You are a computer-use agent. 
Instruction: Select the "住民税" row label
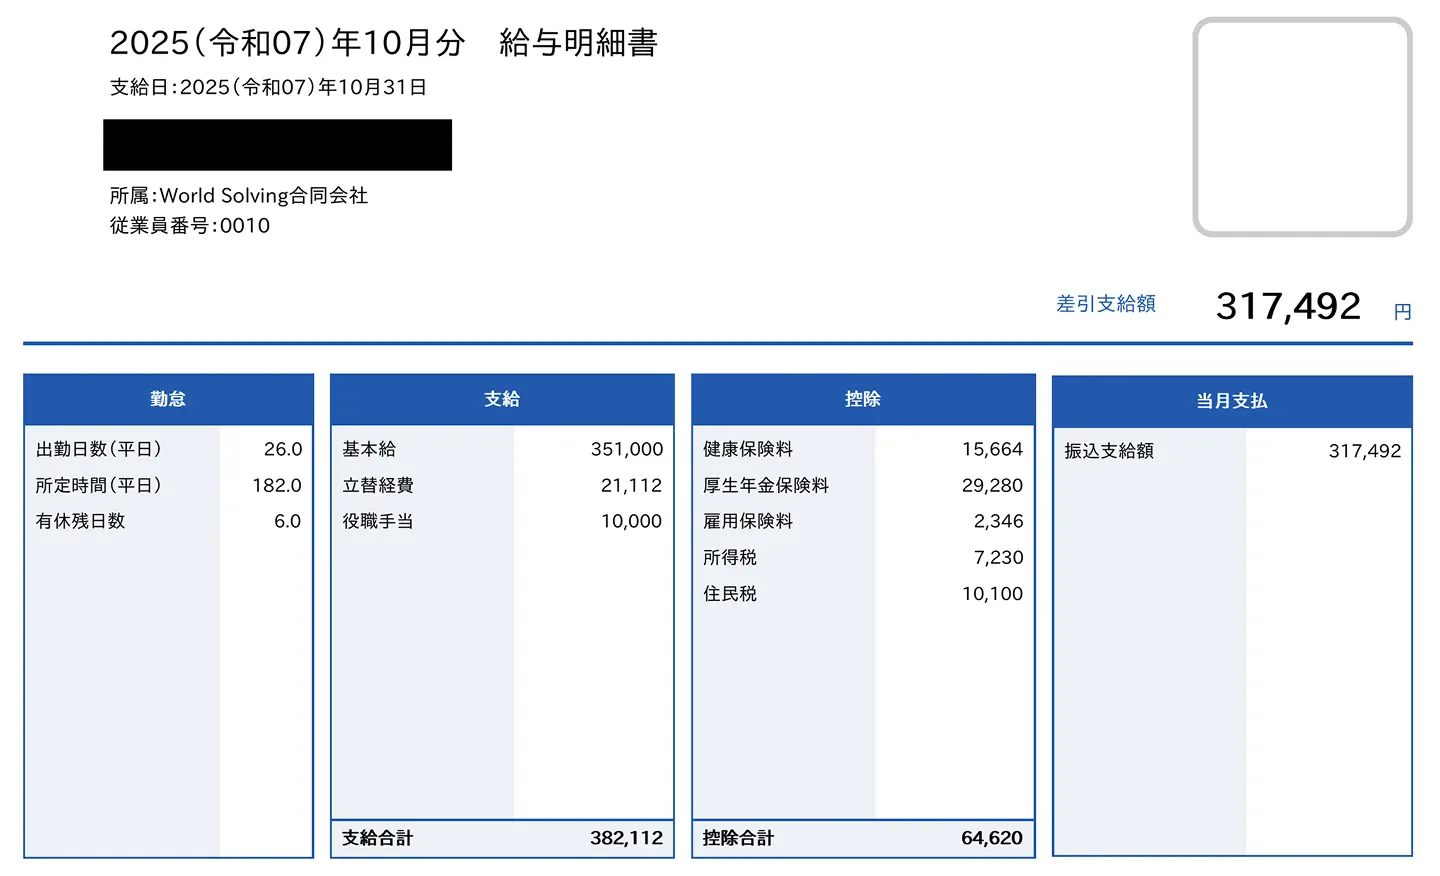point(730,593)
